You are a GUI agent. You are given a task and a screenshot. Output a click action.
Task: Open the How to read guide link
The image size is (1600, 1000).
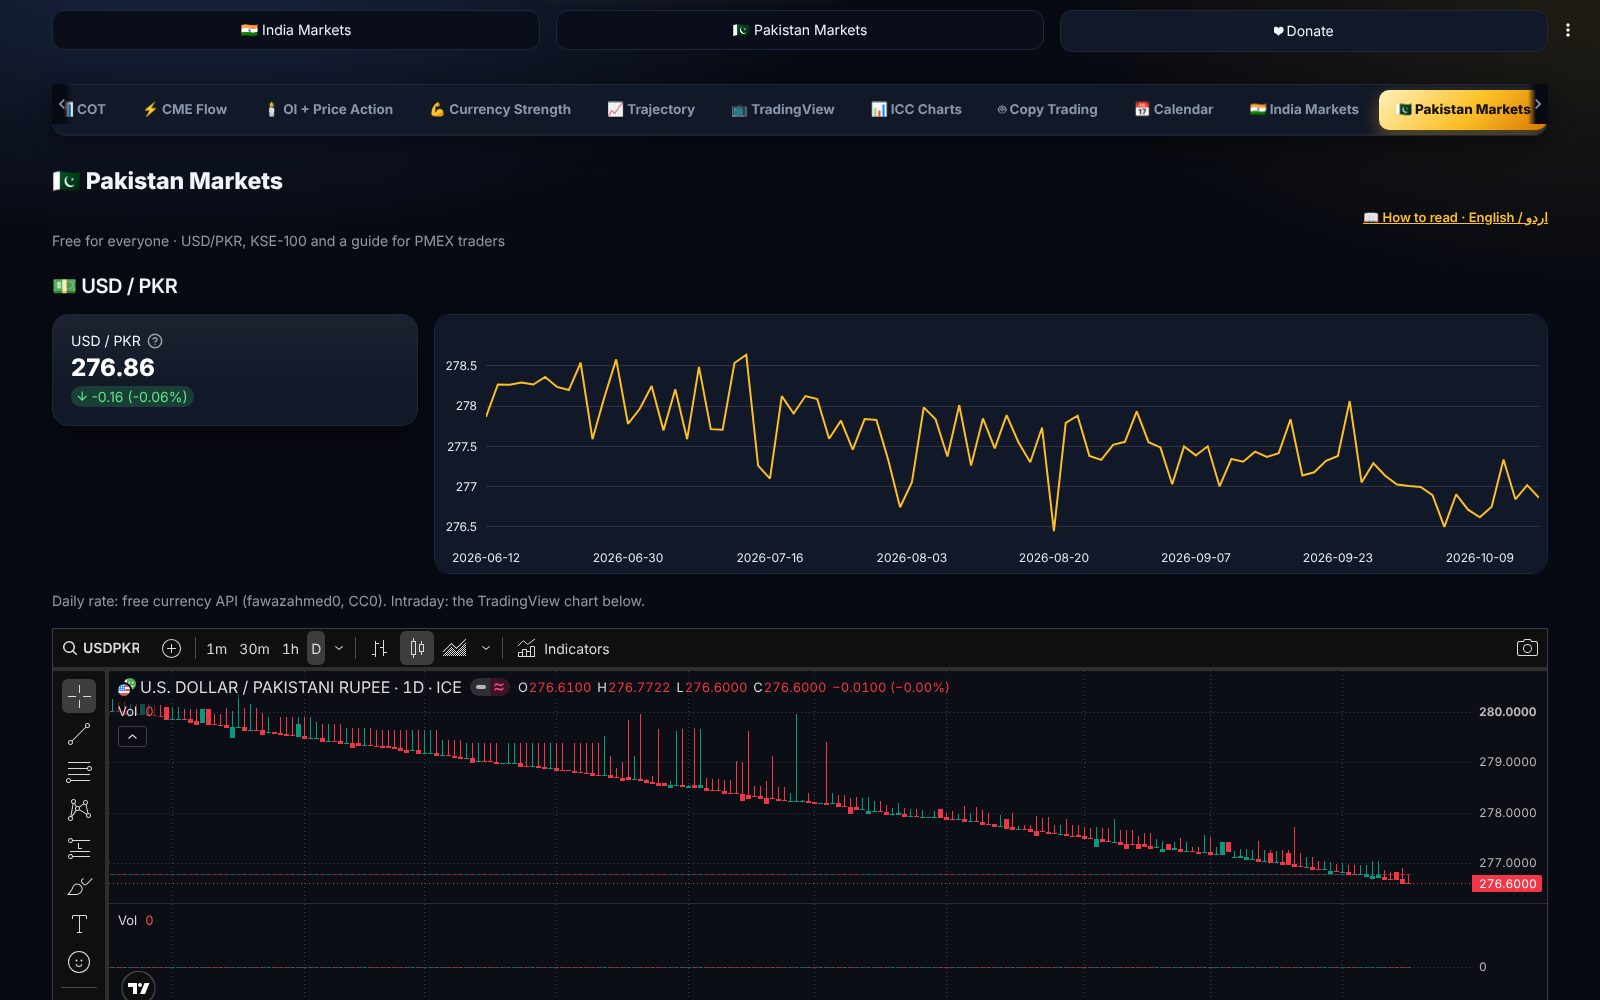coord(1456,217)
